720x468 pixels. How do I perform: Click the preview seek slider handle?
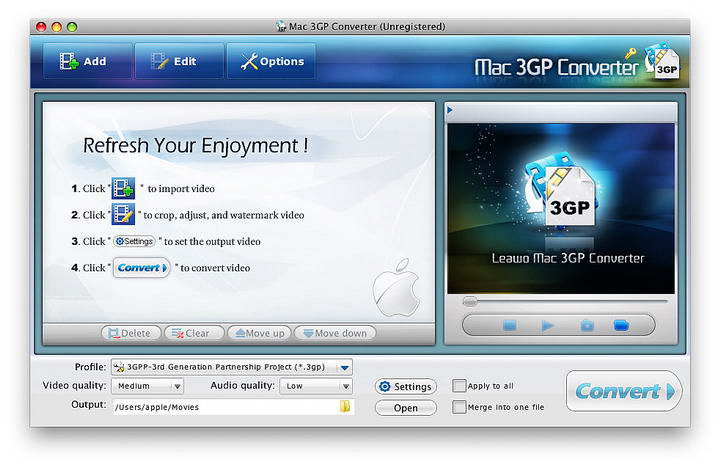pyautogui.click(x=470, y=301)
